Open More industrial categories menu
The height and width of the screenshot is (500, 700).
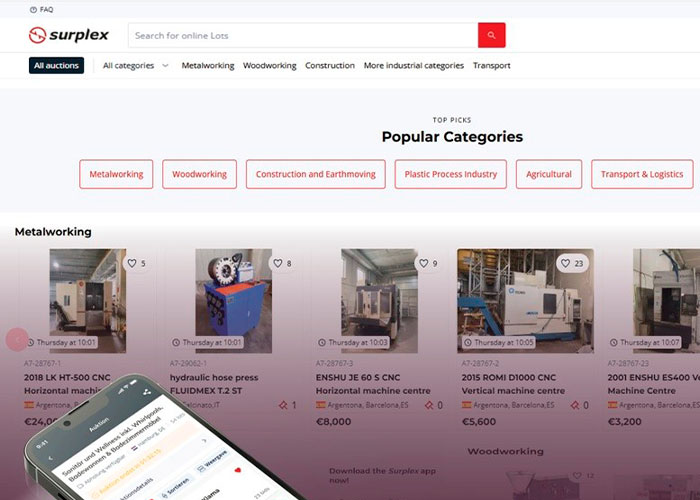coord(414,66)
